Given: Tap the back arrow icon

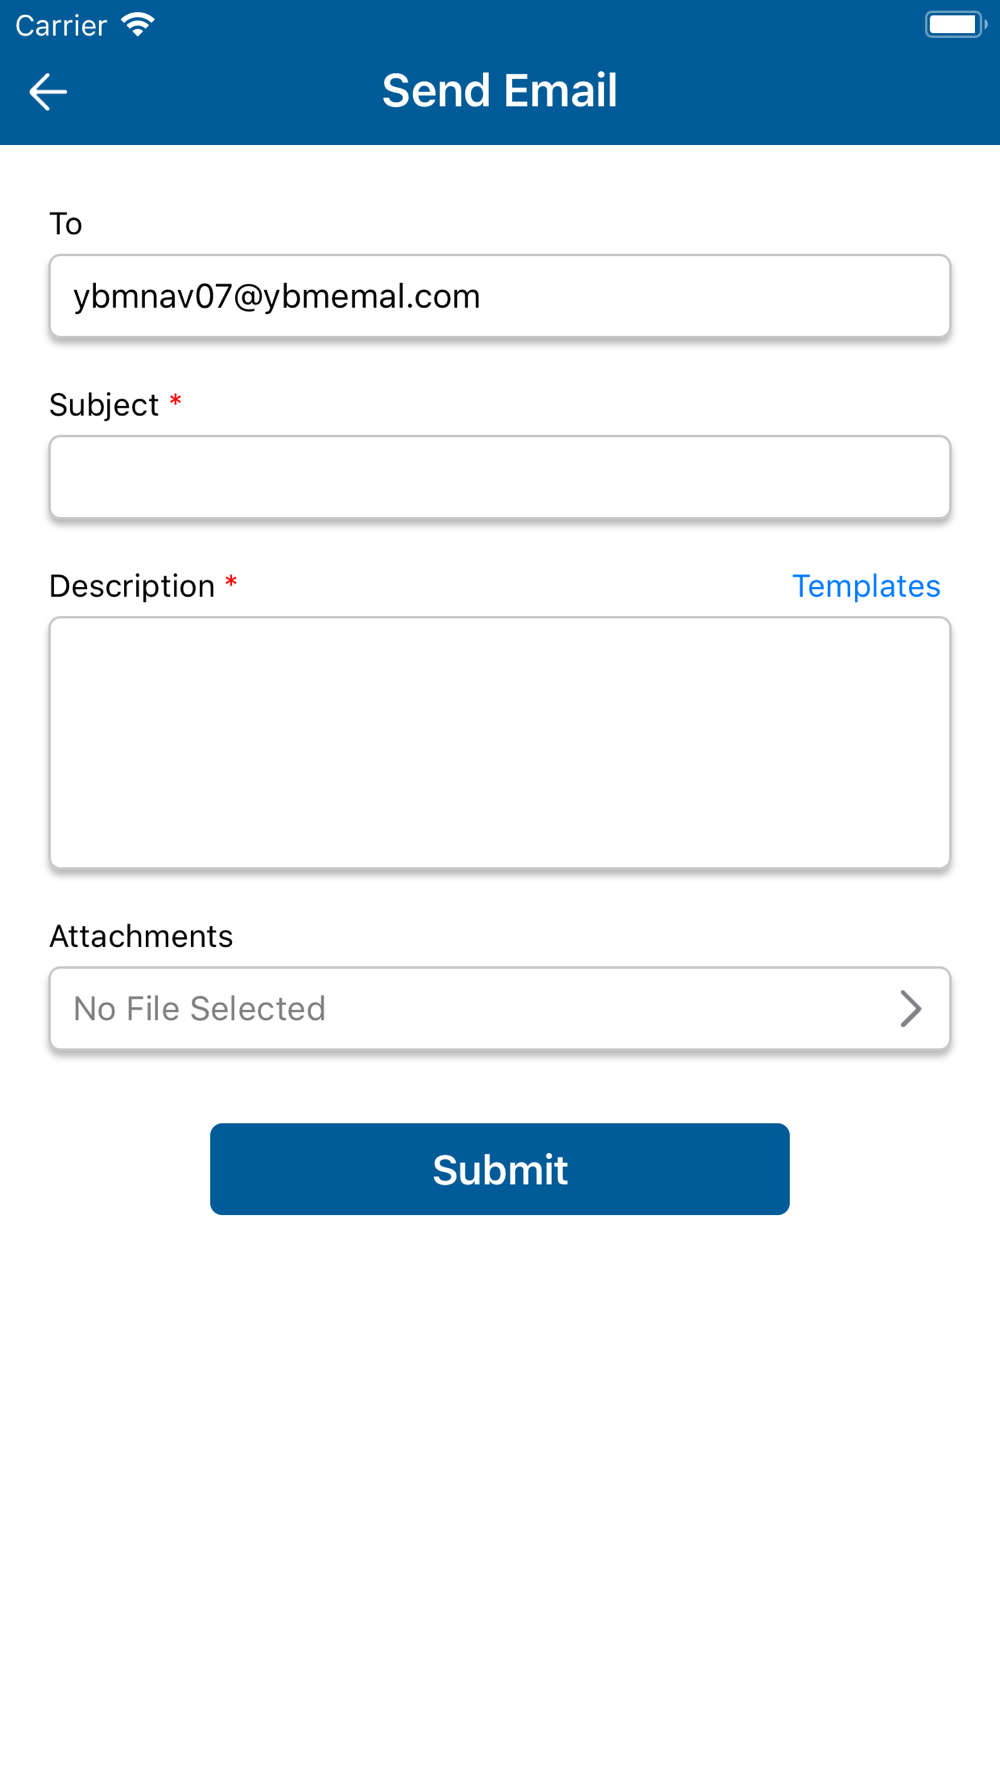Looking at the screenshot, I should pyautogui.click(x=48, y=92).
